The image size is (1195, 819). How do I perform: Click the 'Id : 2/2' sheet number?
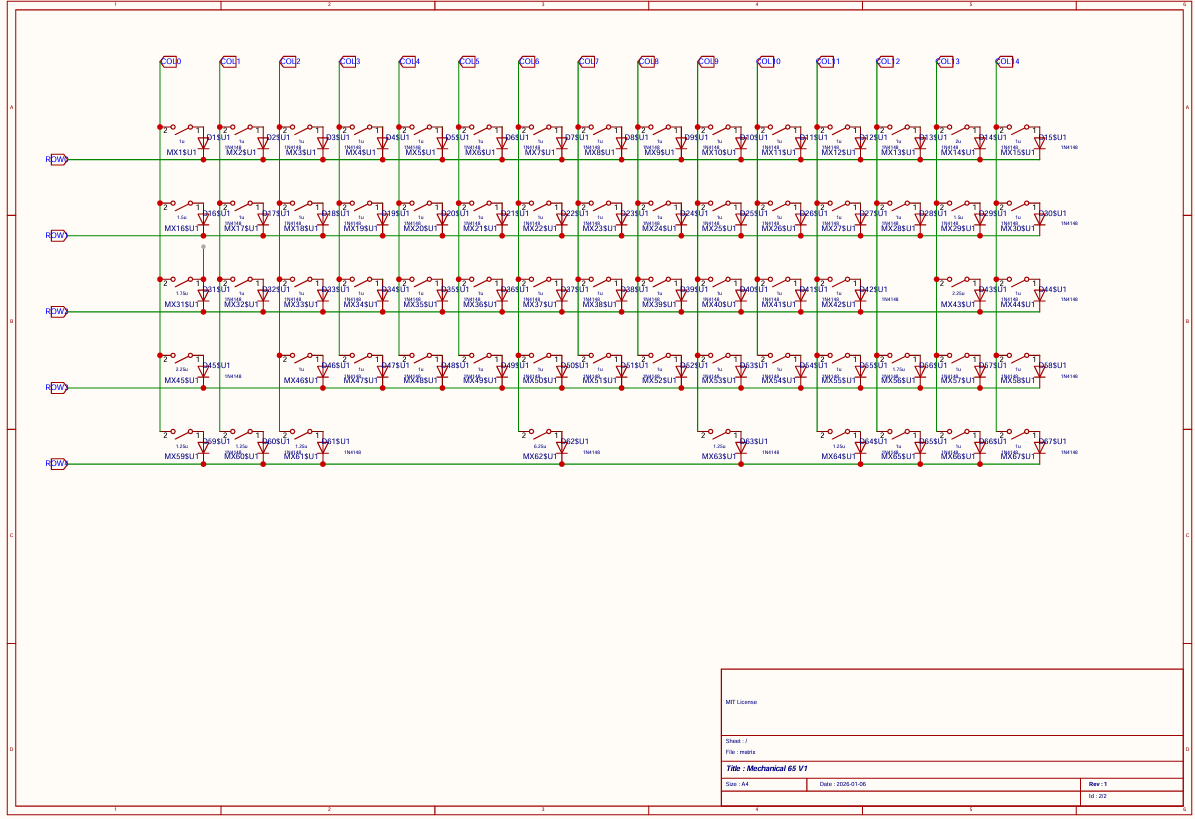1097,796
